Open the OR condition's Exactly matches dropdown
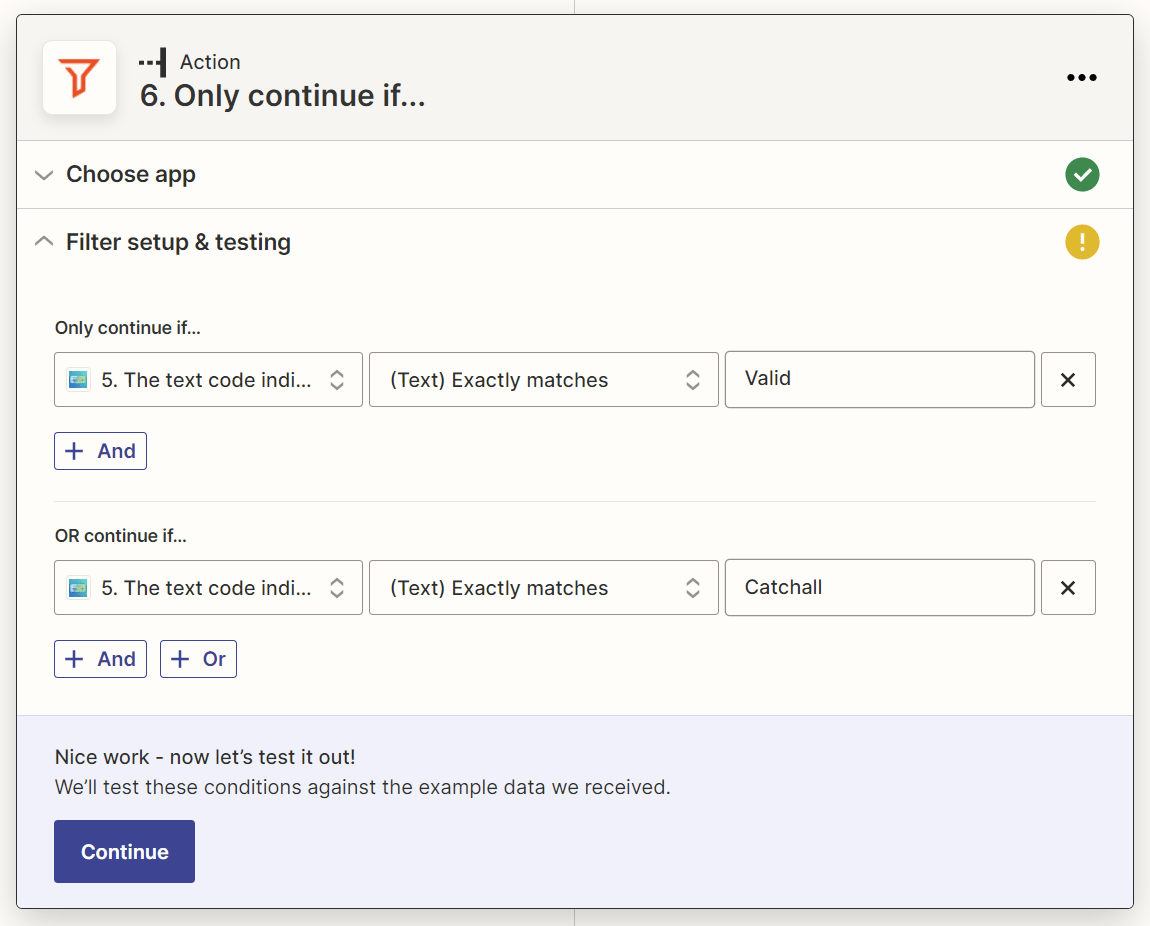Image resolution: width=1150 pixels, height=926 pixels. (543, 587)
